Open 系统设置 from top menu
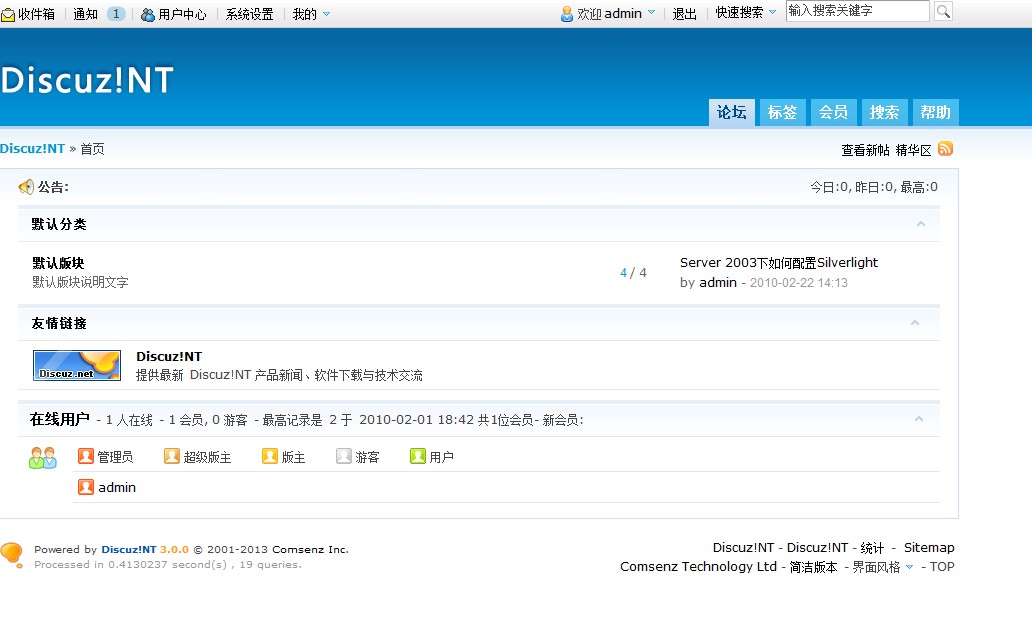 249,14
